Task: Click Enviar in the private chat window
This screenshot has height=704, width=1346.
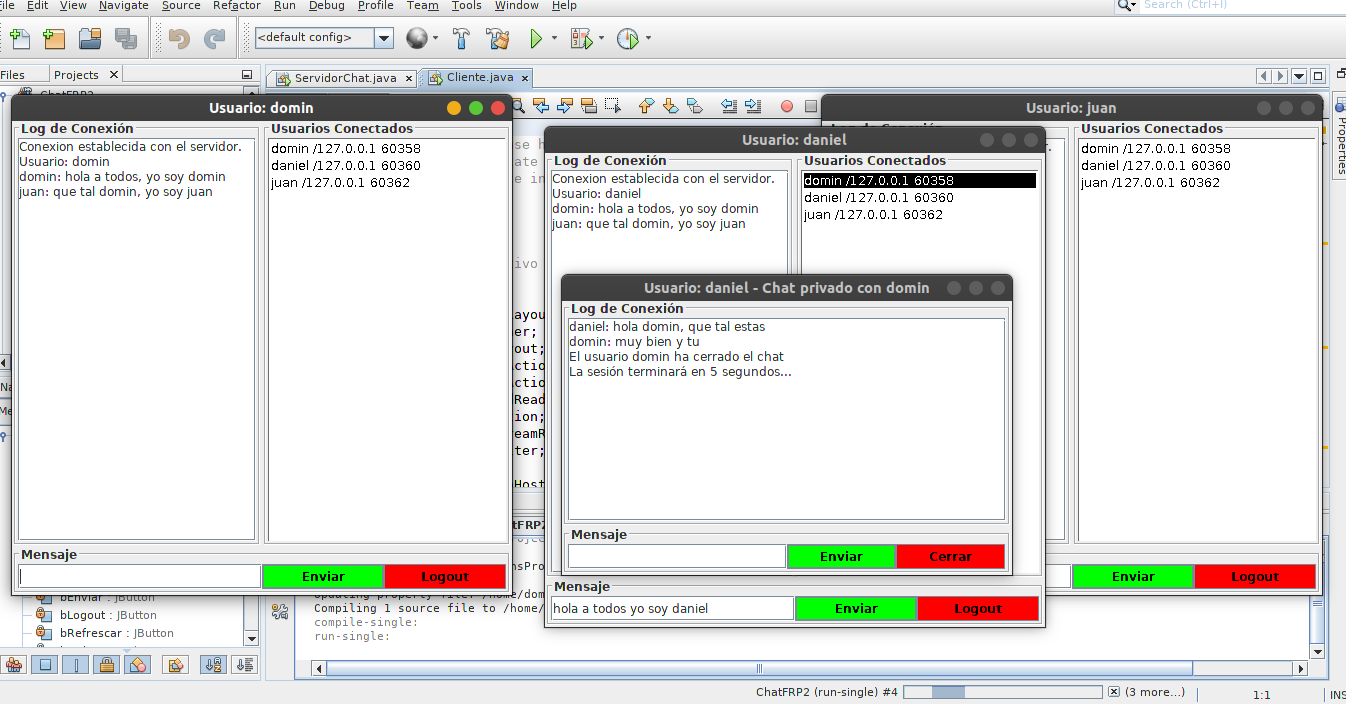Action: 841,556
